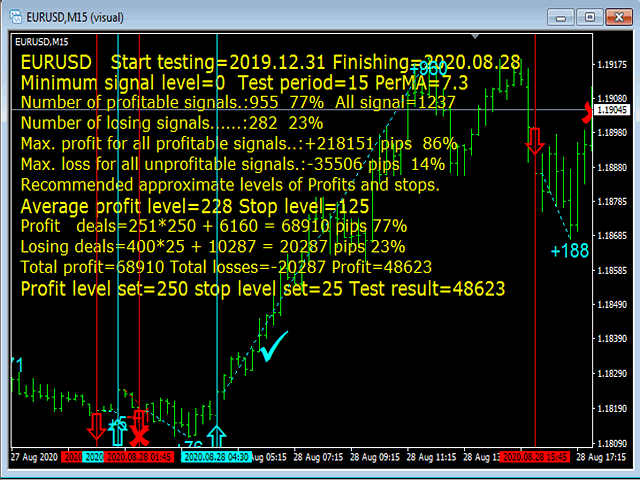Click the 1.18090 price axis value
This screenshot has height=480, width=640.
click(x=612, y=443)
